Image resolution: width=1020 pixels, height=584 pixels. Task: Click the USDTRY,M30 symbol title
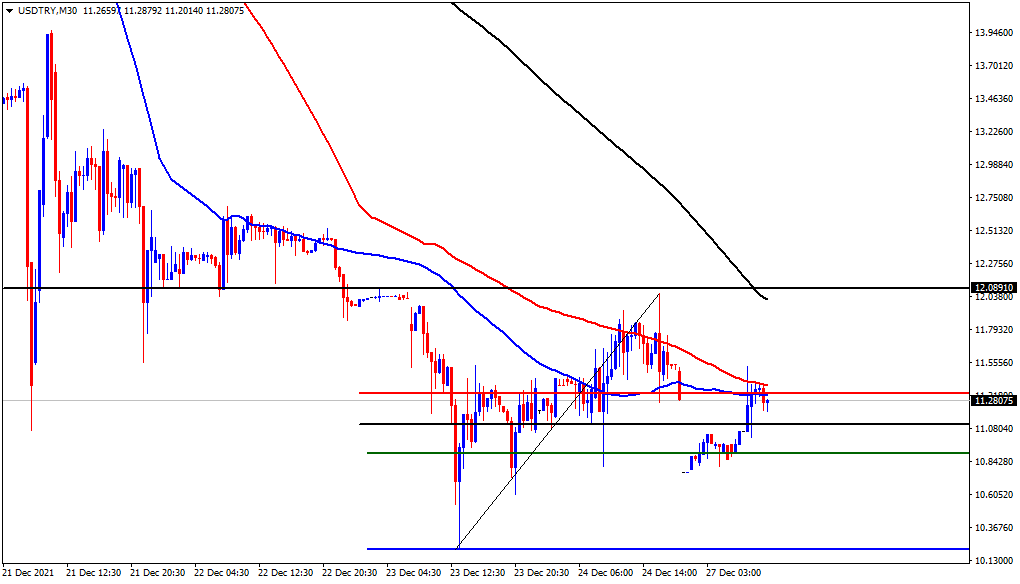(x=47, y=10)
